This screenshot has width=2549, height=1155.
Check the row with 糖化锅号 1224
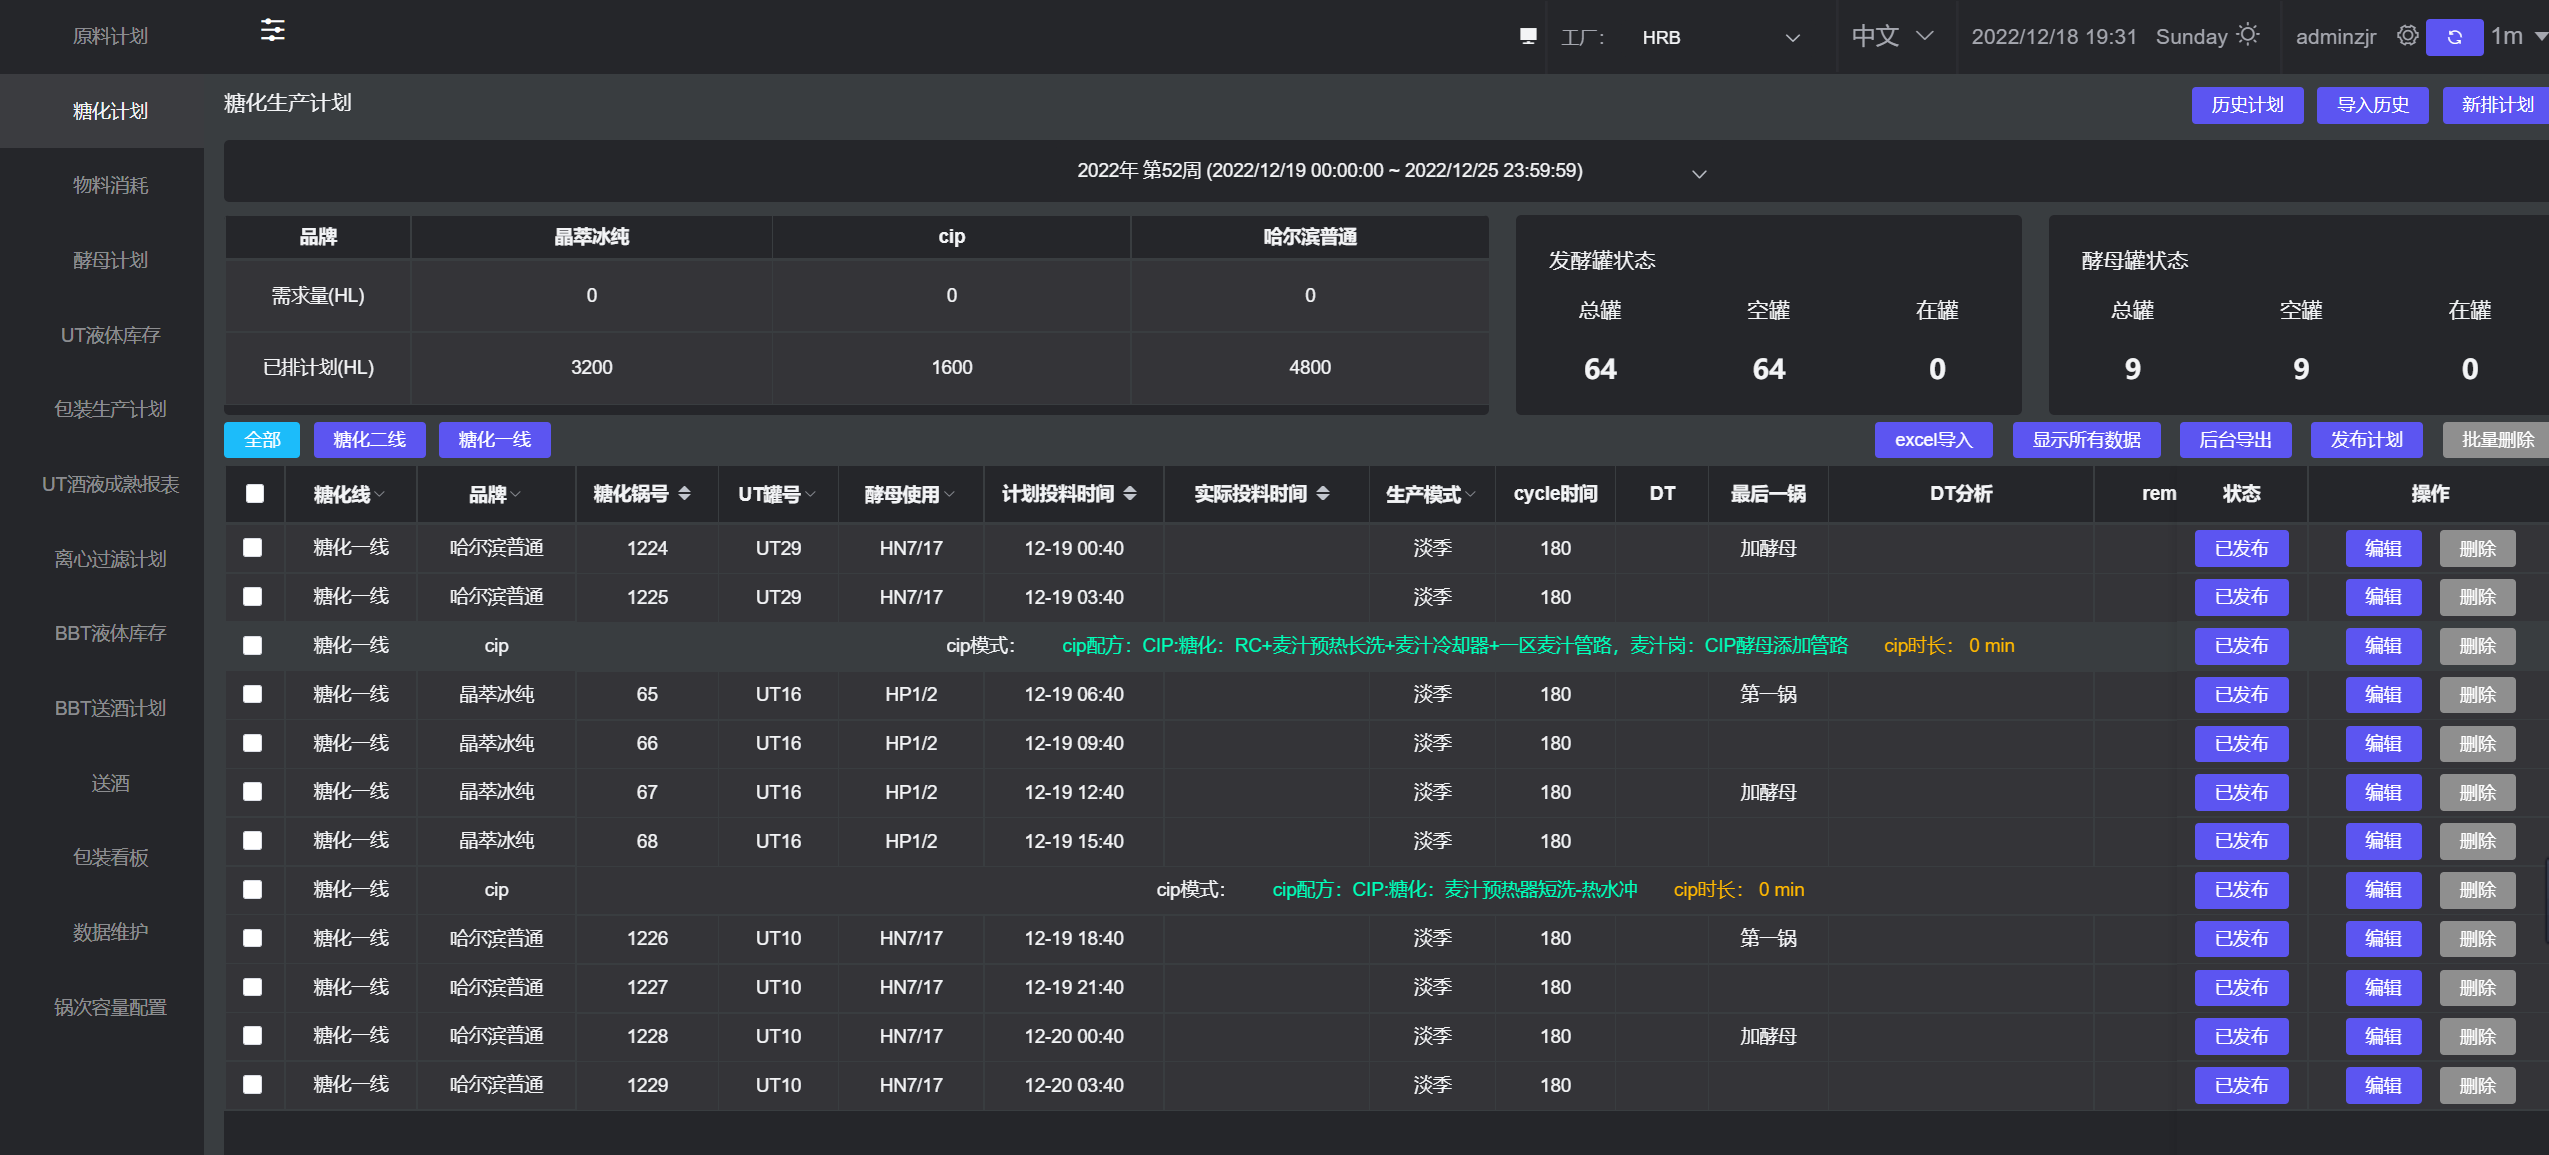pyautogui.click(x=253, y=548)
